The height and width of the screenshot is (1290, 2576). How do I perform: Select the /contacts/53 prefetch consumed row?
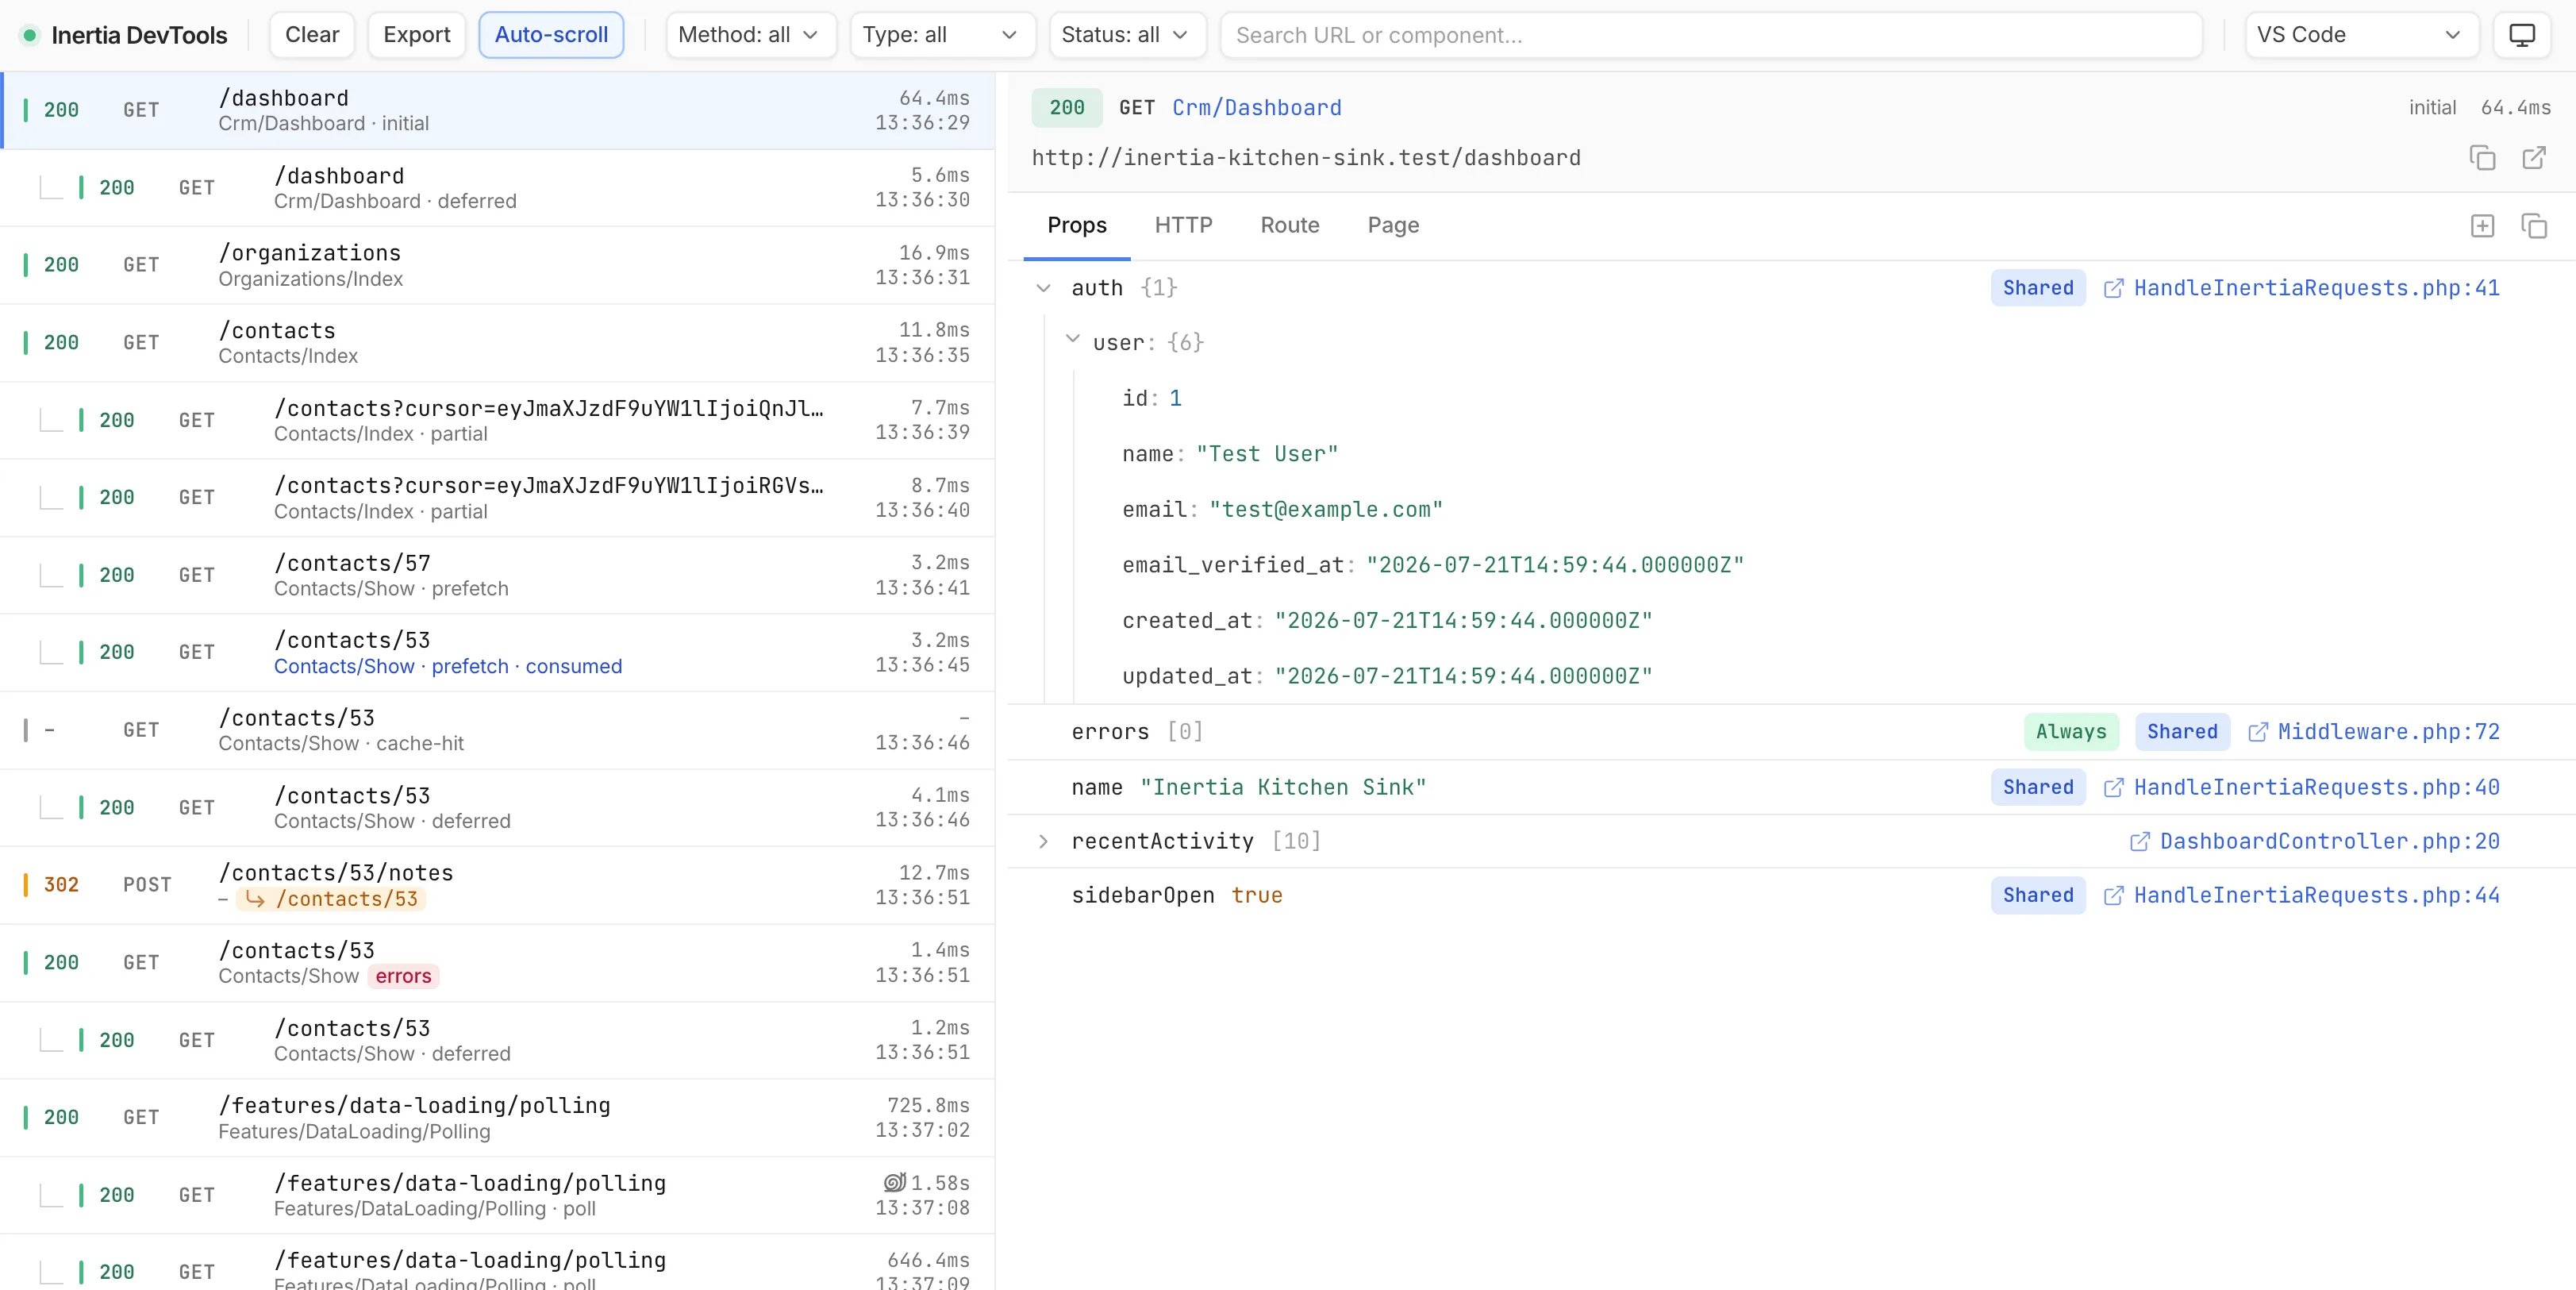[497, 653]
